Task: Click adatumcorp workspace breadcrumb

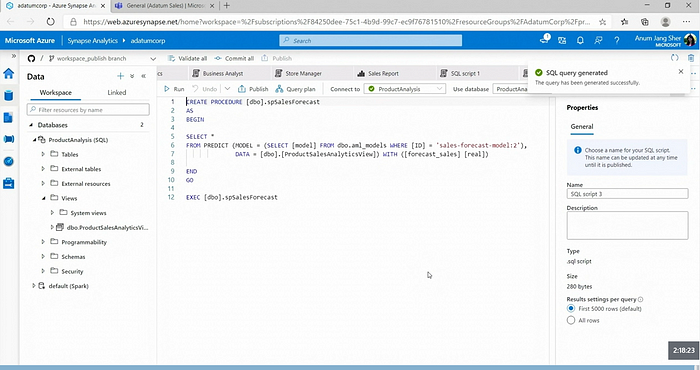Action: (148, 41)
